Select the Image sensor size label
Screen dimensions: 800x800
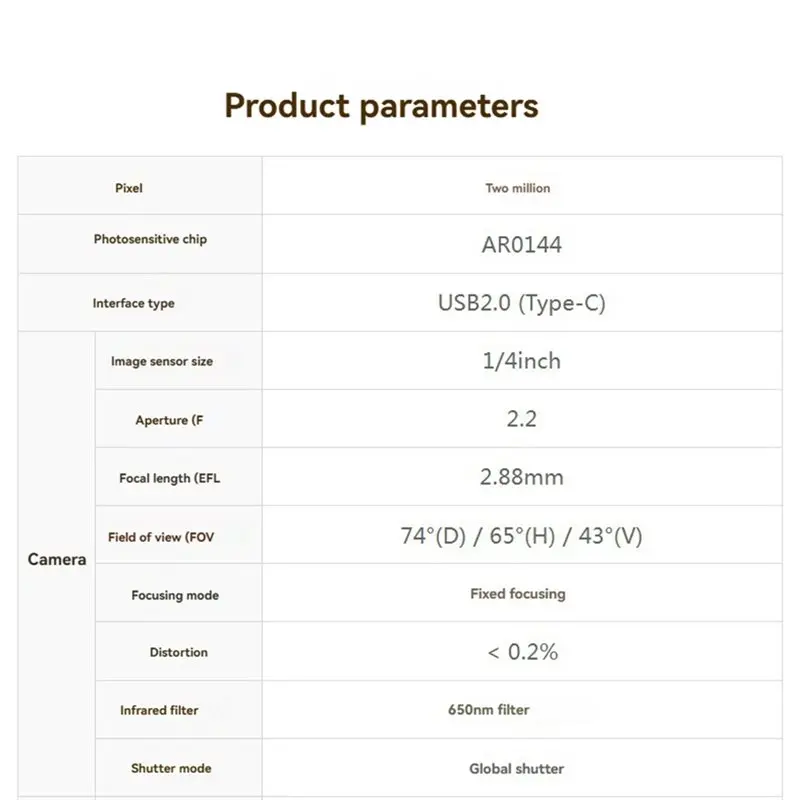tap(162, 362)
